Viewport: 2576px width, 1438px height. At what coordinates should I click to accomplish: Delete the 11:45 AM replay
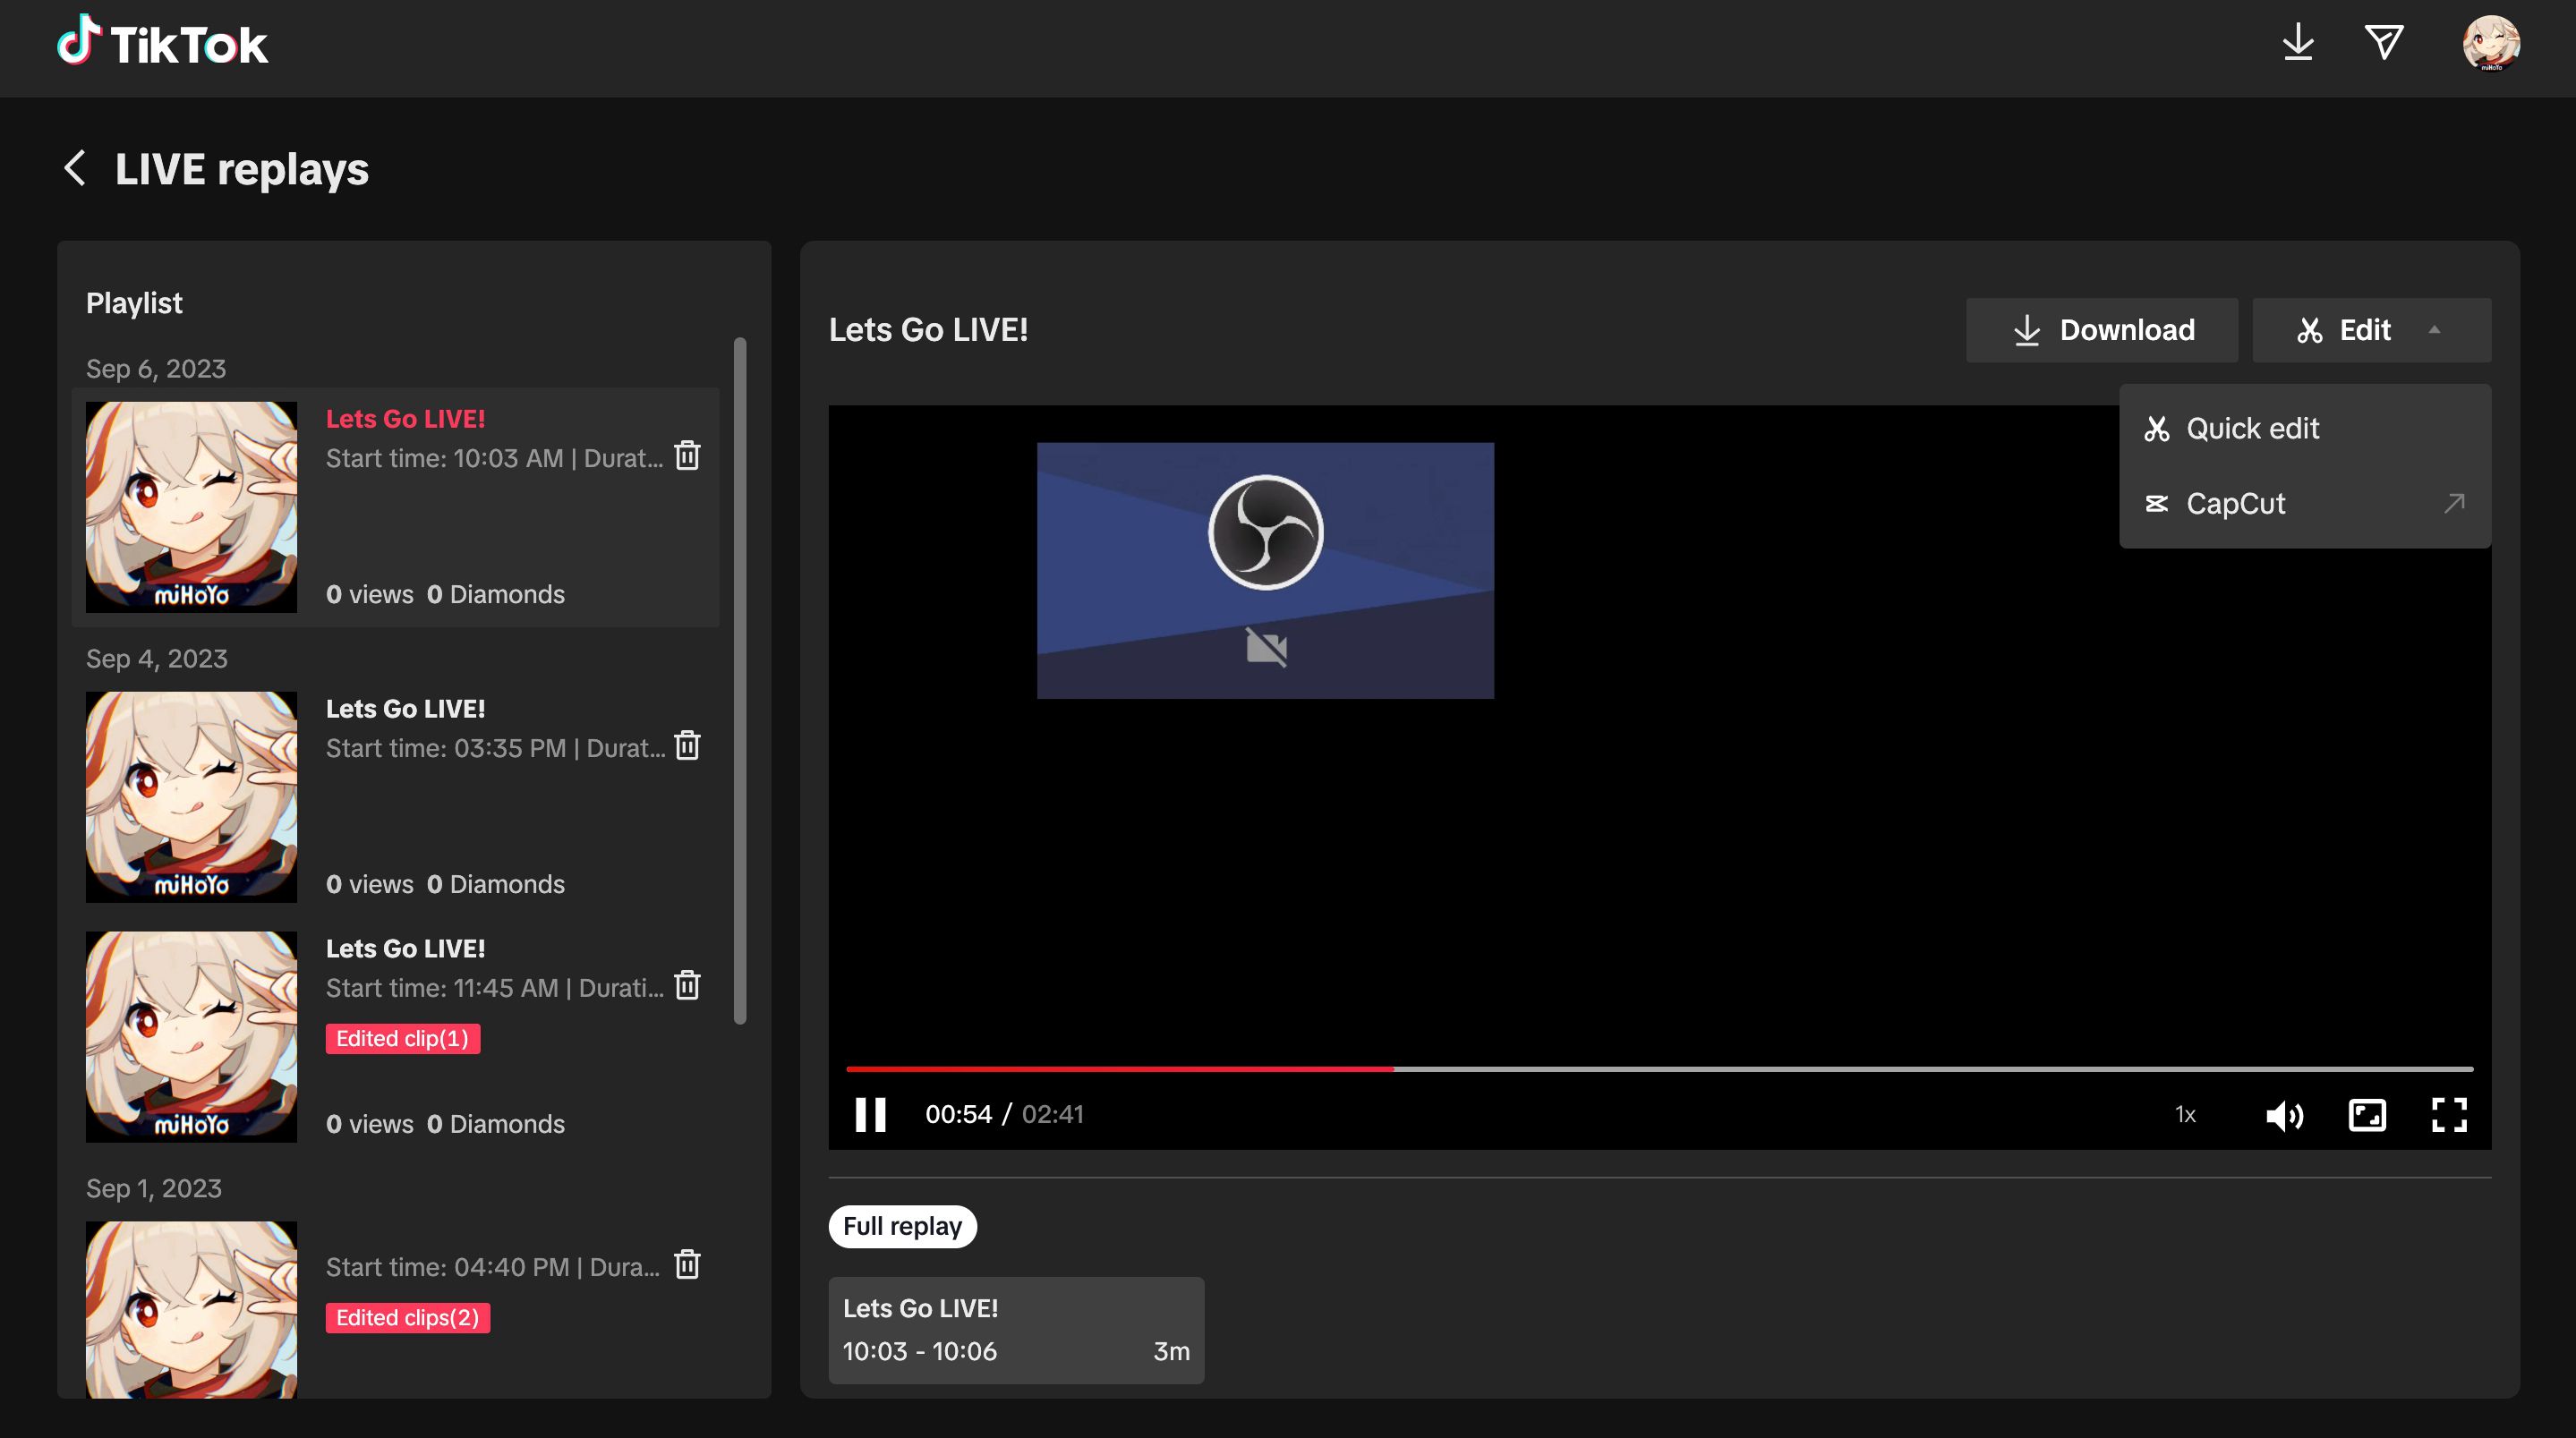[x=687, y=986]
